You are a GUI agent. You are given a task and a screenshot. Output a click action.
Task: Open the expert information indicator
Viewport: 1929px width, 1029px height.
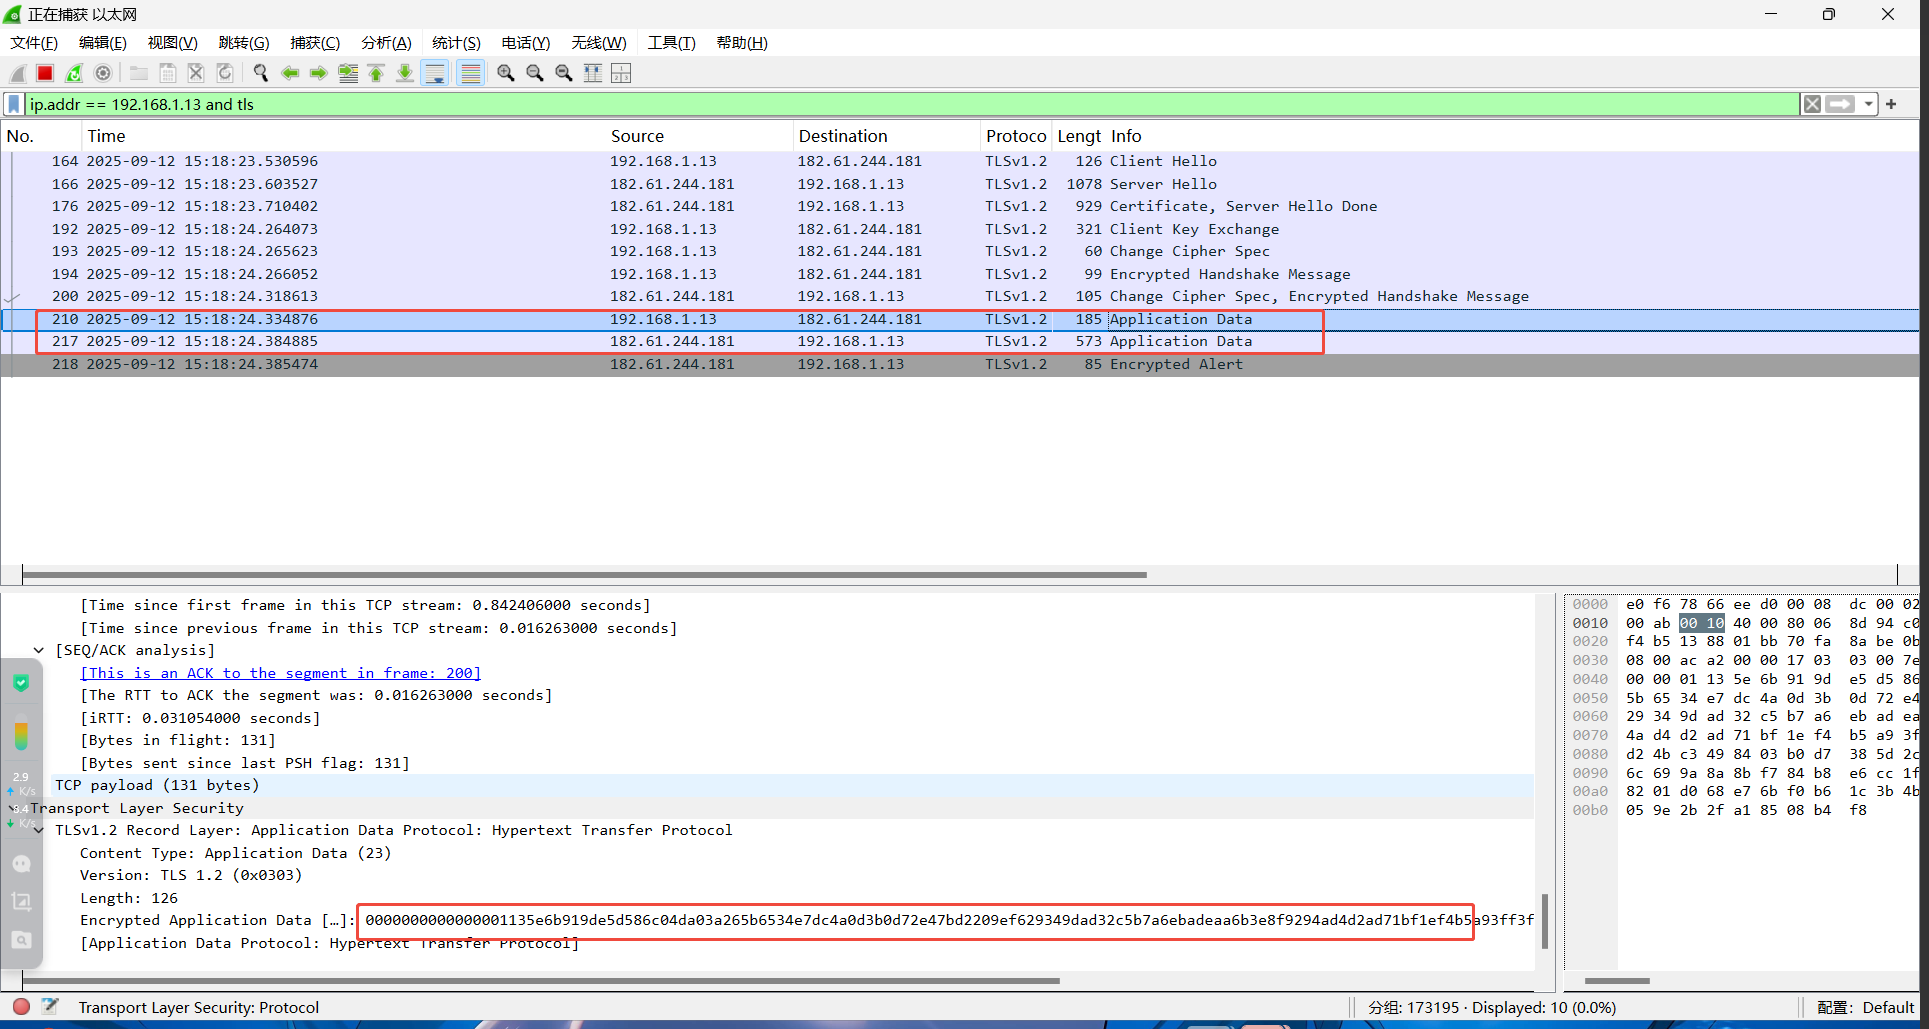pos(21,1007)
